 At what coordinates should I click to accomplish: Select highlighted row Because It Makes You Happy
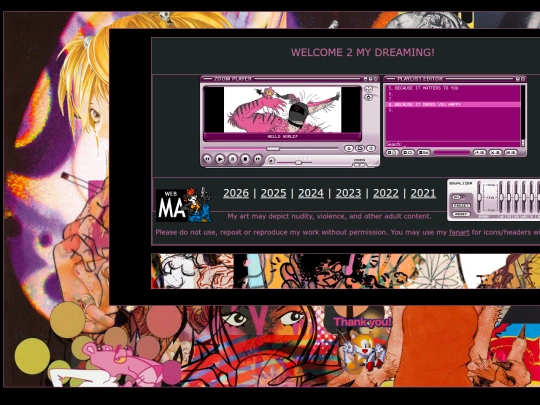click(453, 104)
